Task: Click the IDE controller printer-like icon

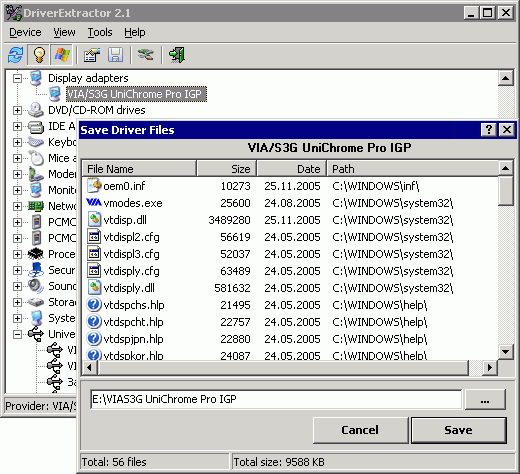Action: (x=36, y=127)
